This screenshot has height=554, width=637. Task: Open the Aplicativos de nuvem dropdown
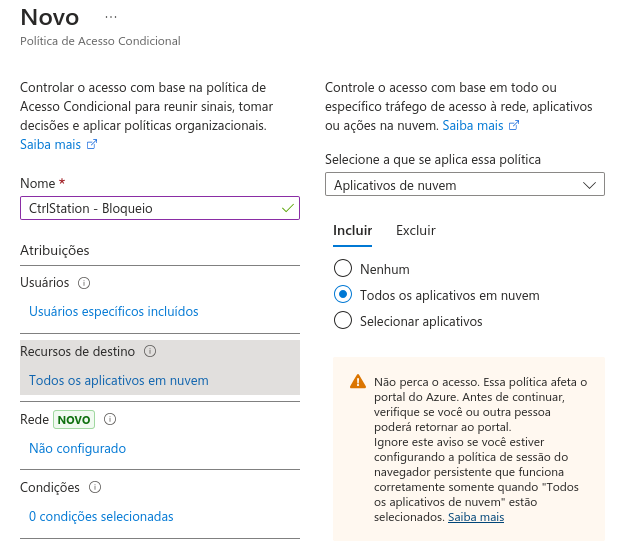pos(464,185)
